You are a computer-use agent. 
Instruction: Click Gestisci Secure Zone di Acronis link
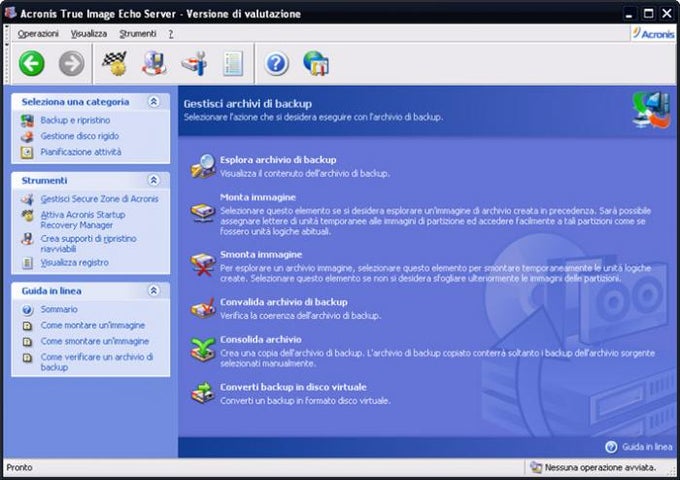tap(99, 199)
